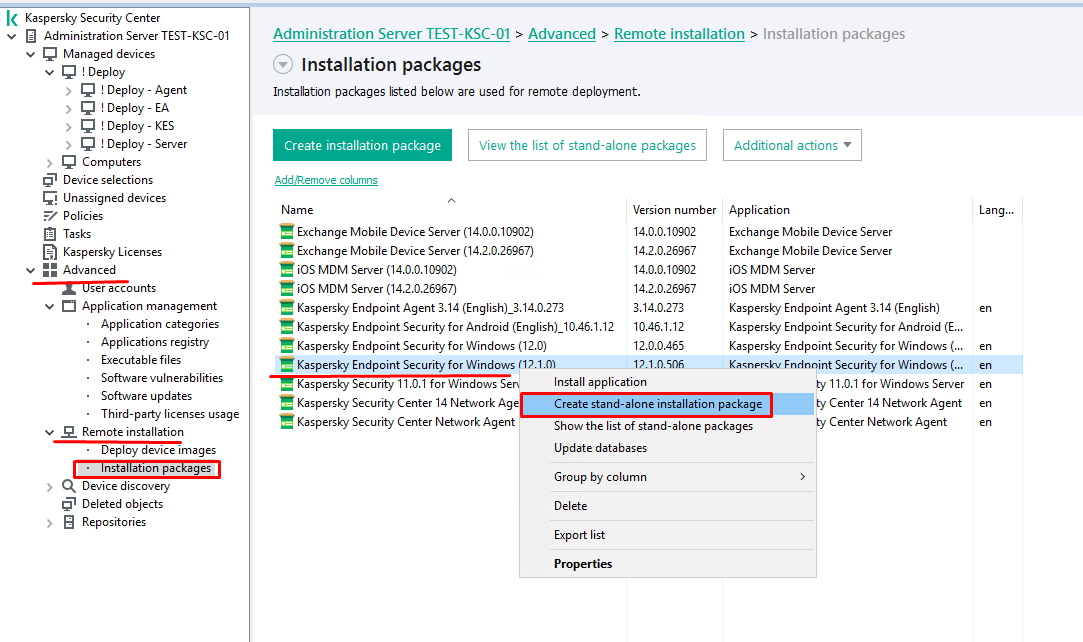Select Properties in the context menu

tap(583, 564)
